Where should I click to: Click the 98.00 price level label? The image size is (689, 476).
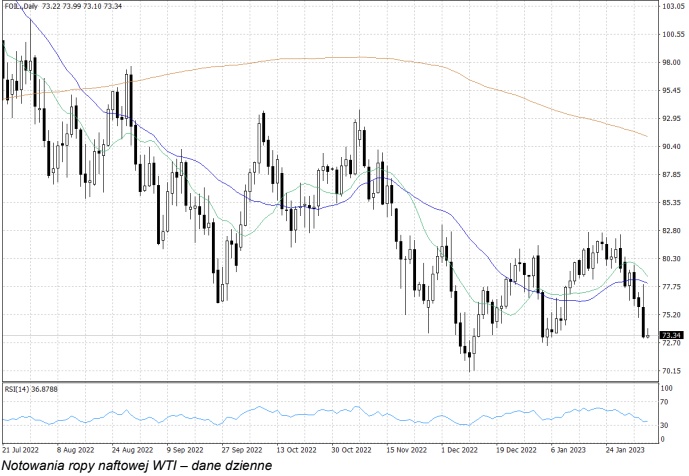pos(671,63)
